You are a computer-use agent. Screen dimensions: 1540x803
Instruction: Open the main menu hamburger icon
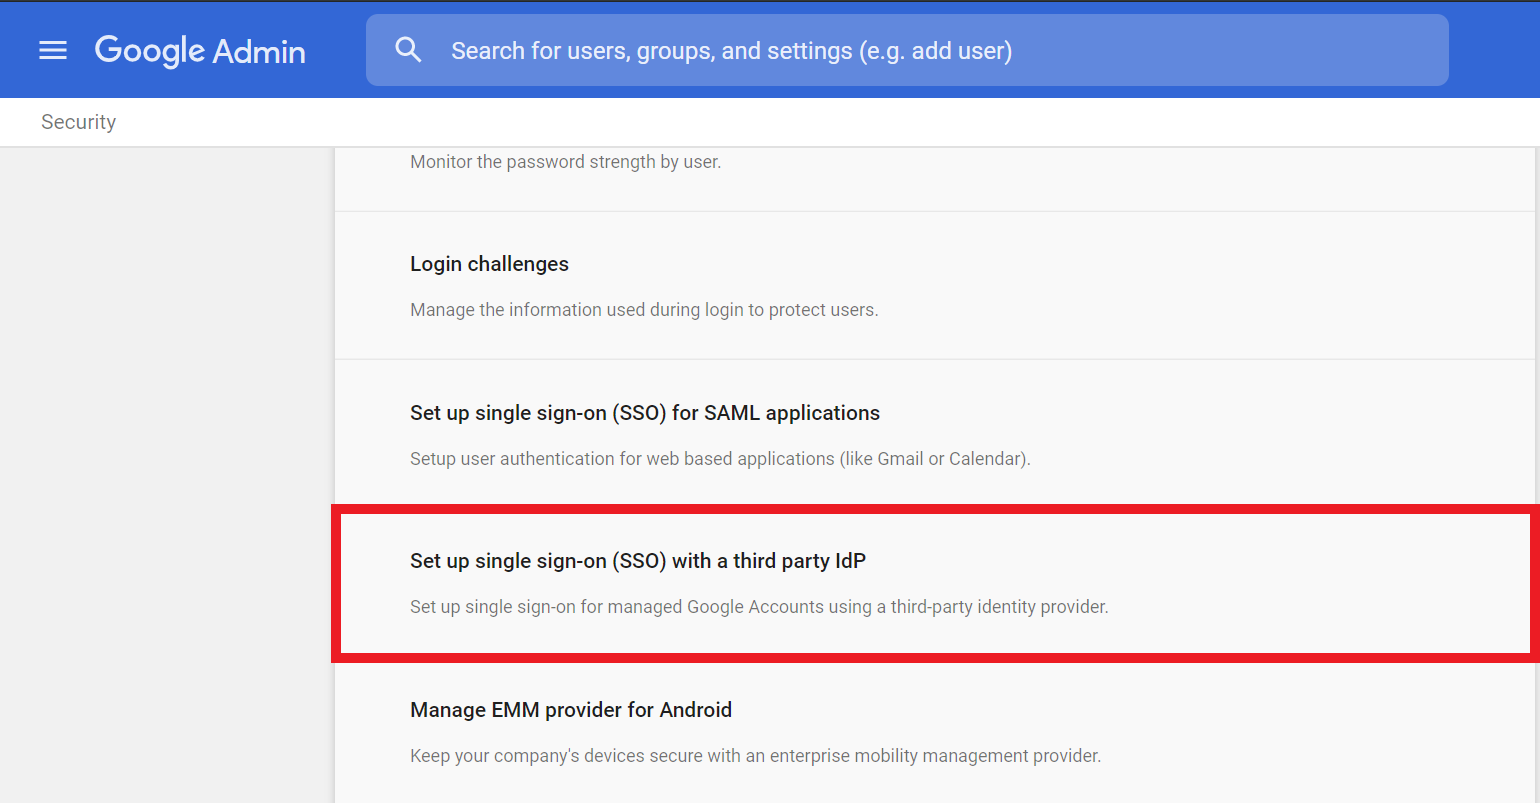click(53, 50)
